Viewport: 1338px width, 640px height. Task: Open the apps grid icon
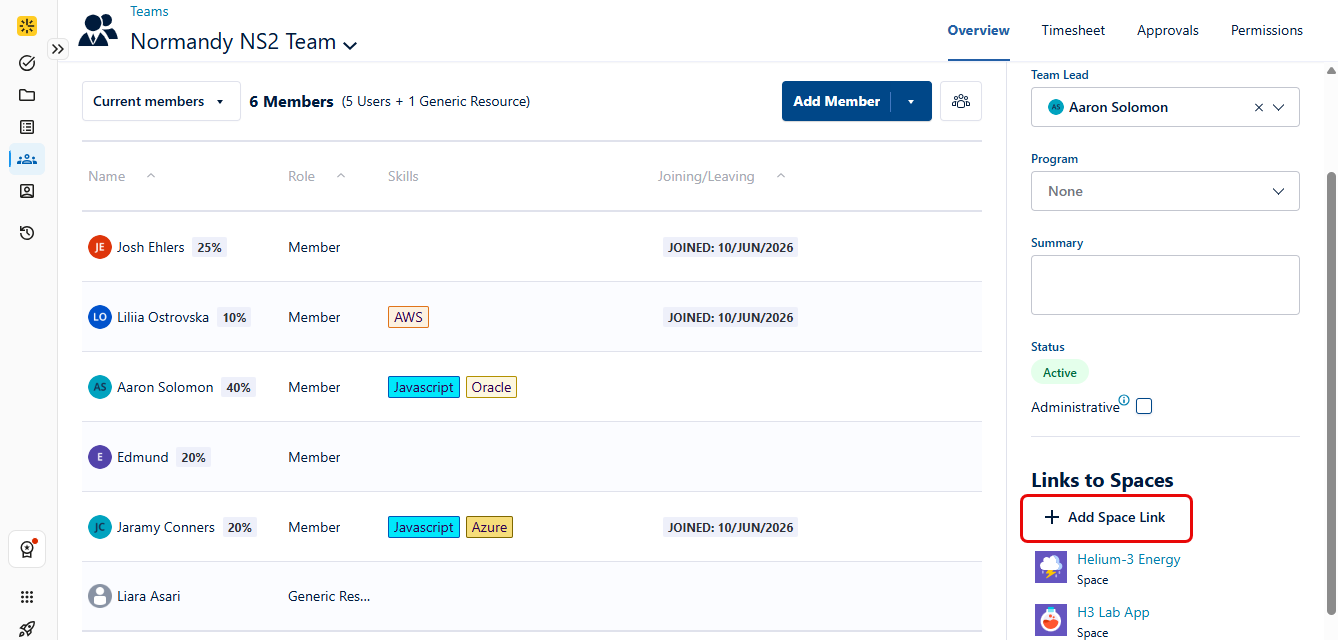click(x=27, y=597)
